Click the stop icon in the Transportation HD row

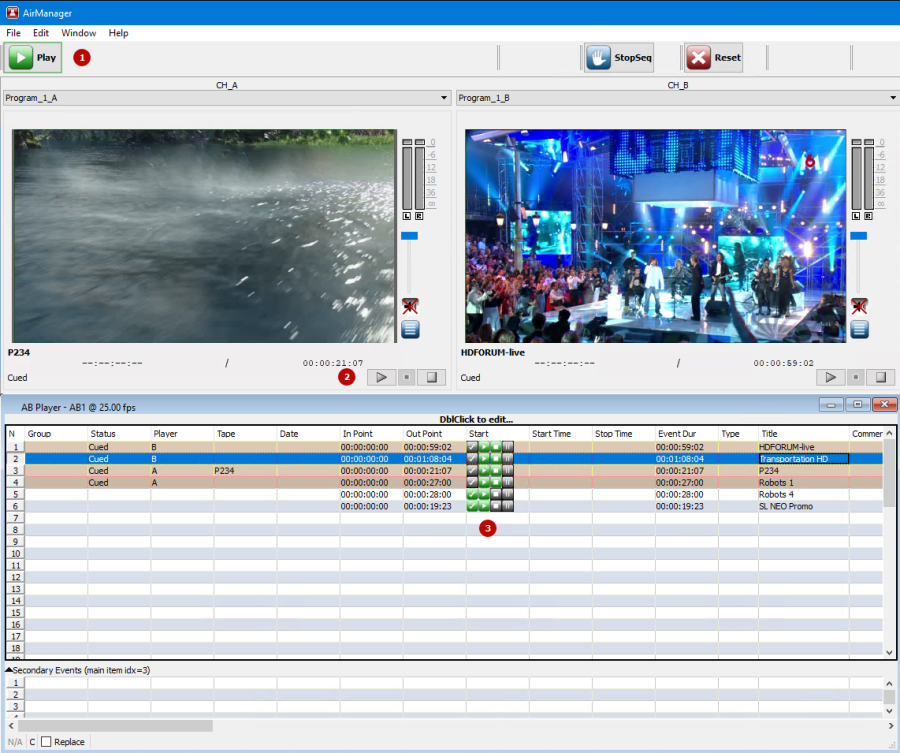click(496, 459)
